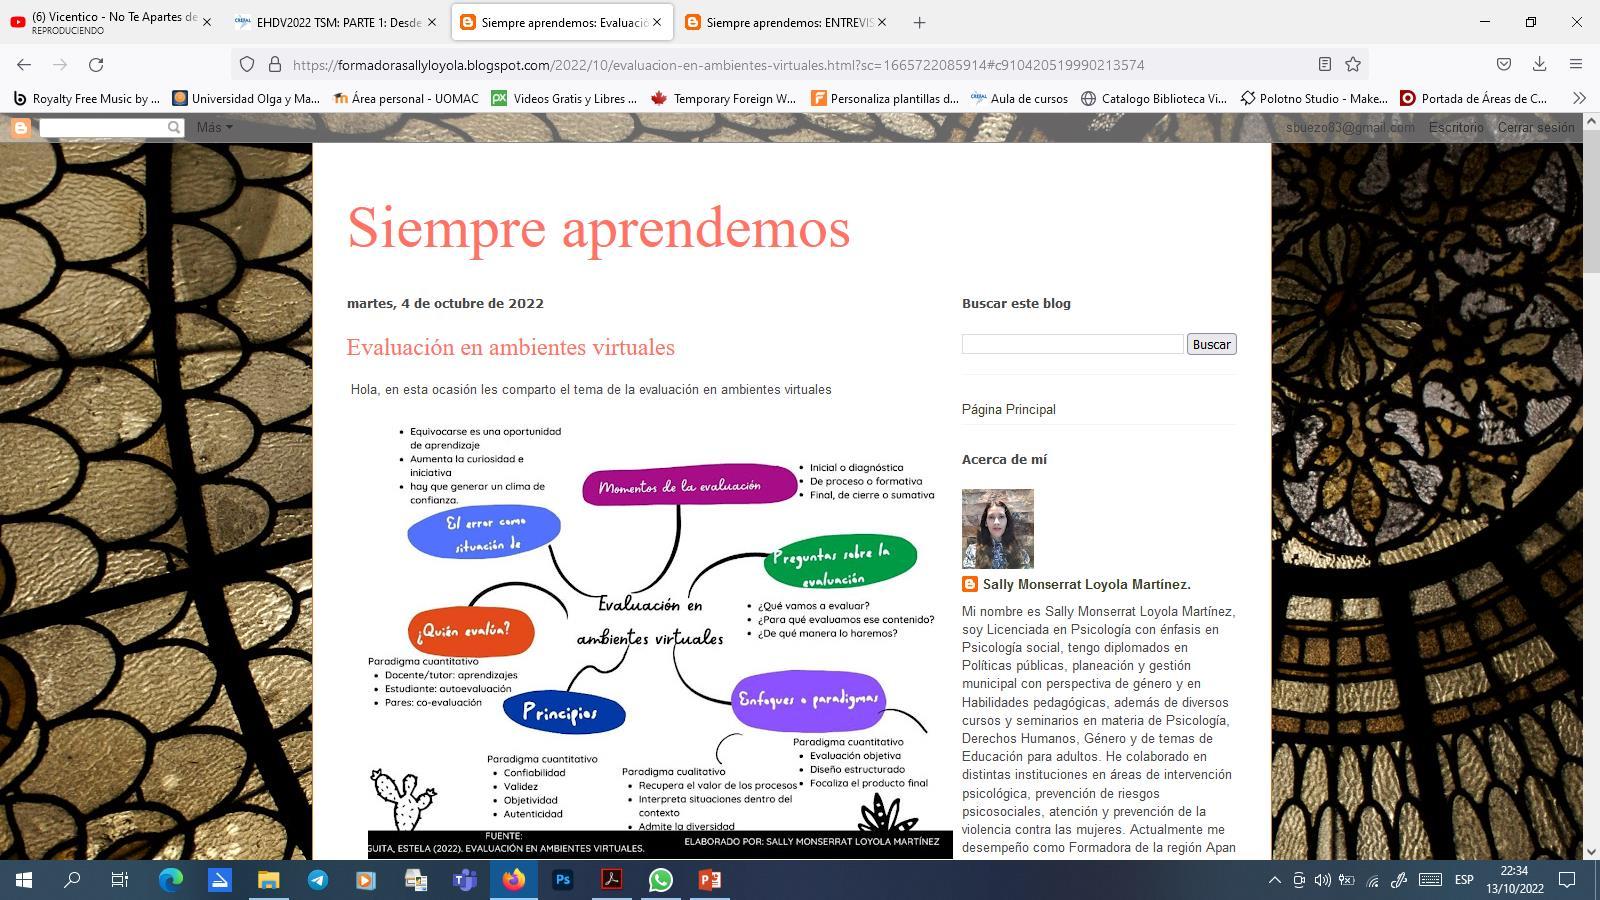
Task: Show more bookmarks with the overflow chevron
Action: pyautogui.click(x=1579, y=98)
